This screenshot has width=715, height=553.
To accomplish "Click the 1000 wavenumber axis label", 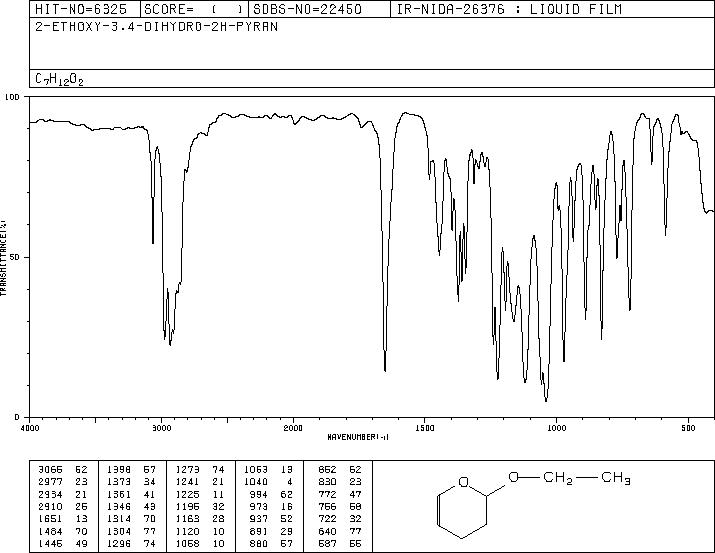I will click(556, 428).
